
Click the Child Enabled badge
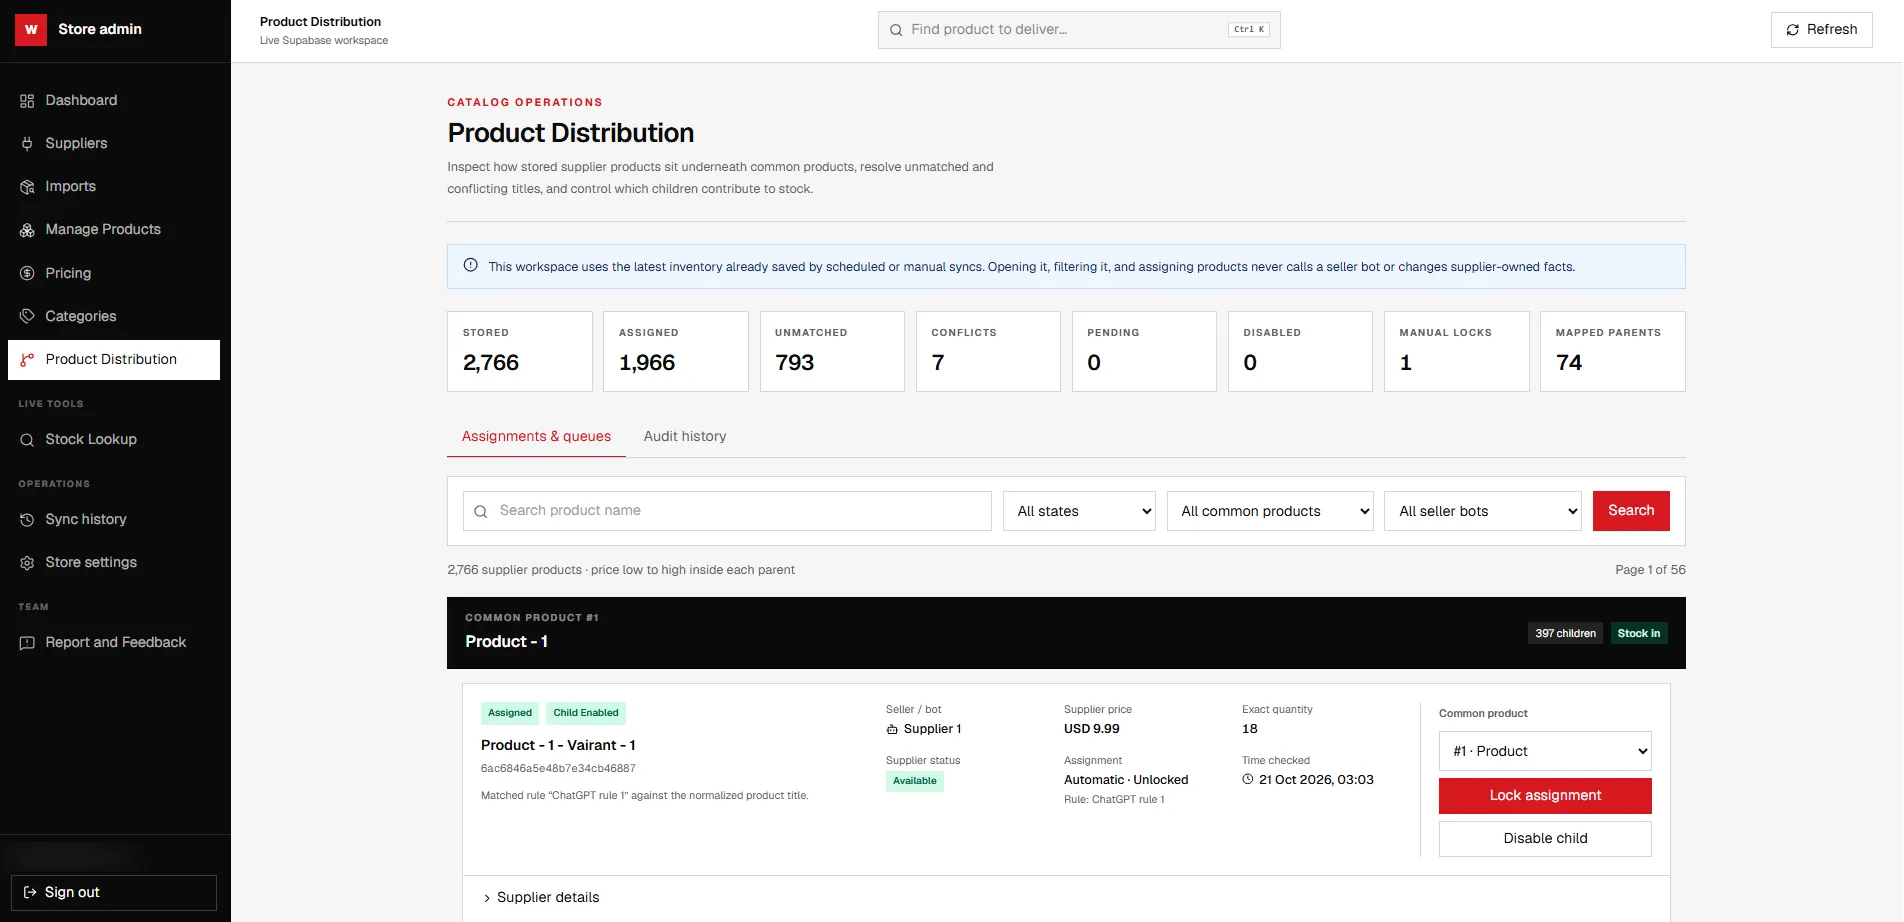click(x=586, y=713)
